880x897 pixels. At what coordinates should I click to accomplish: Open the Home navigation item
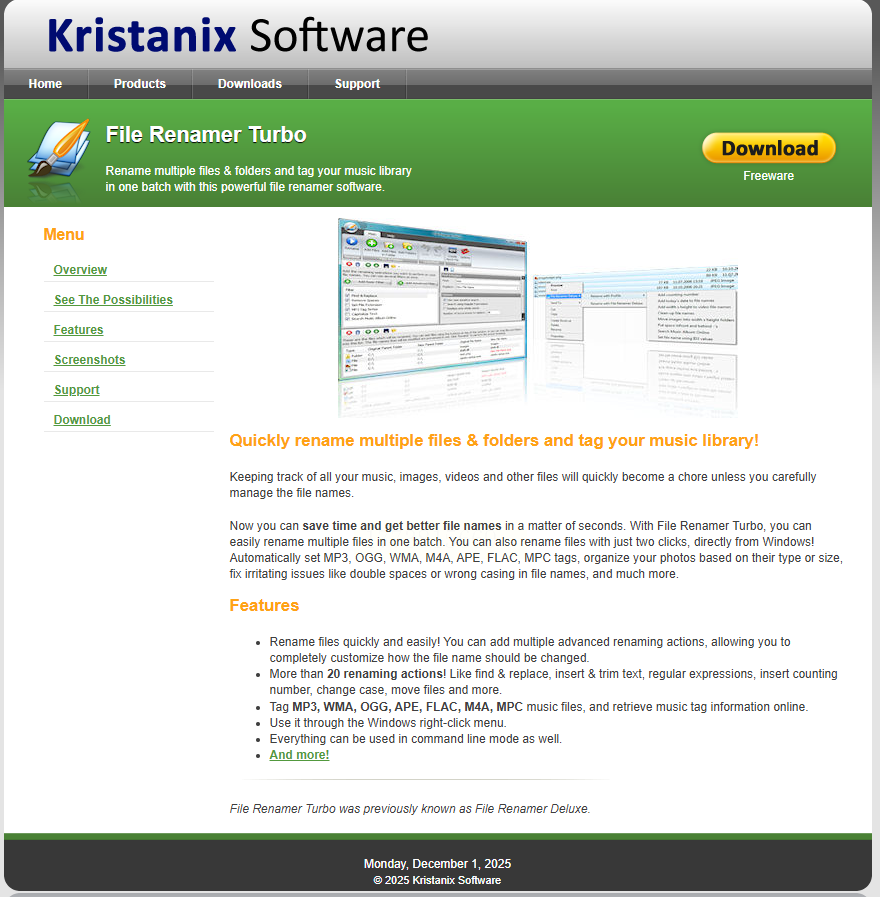45,84
